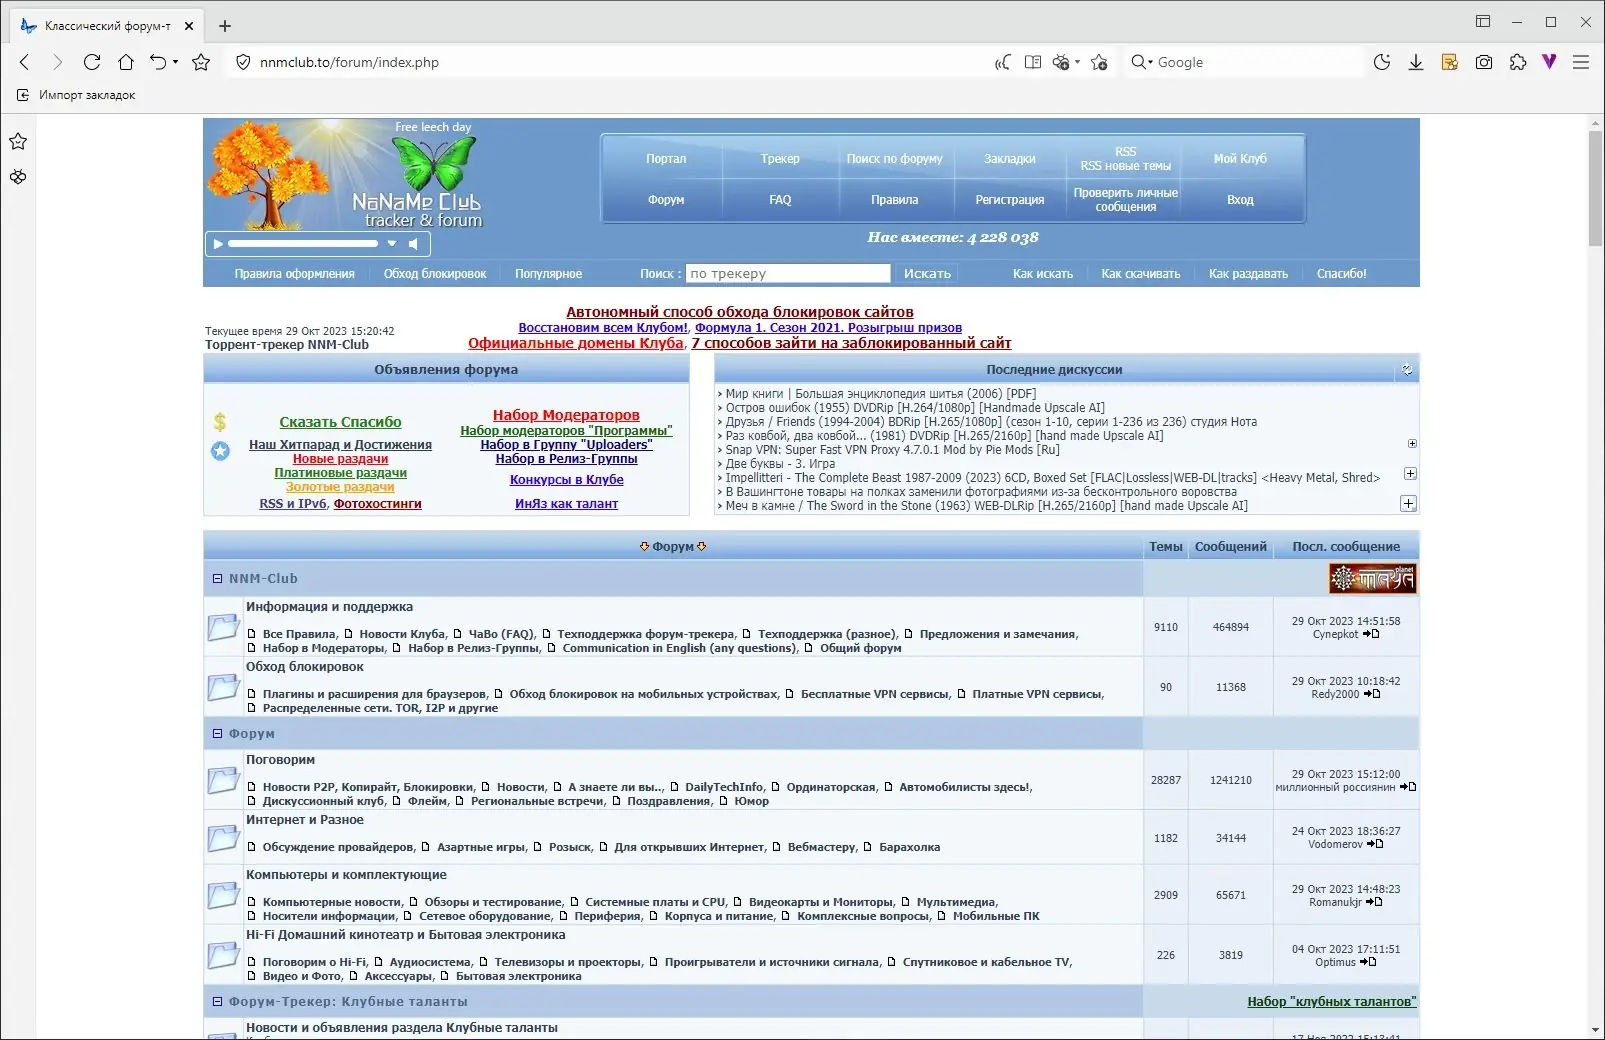Open Обход блокировок link in blue bar

435,274
